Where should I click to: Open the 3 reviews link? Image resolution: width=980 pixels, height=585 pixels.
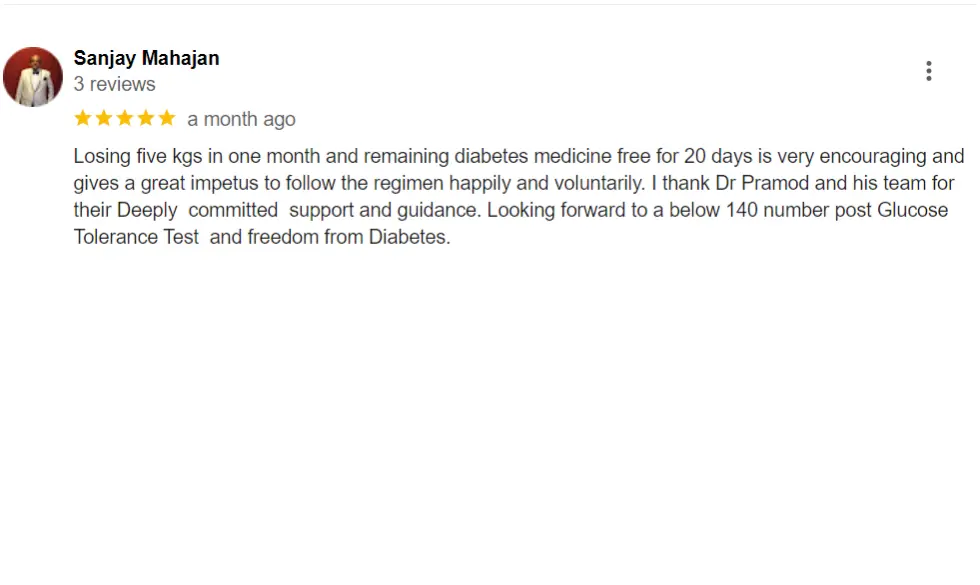click(114, 84)
